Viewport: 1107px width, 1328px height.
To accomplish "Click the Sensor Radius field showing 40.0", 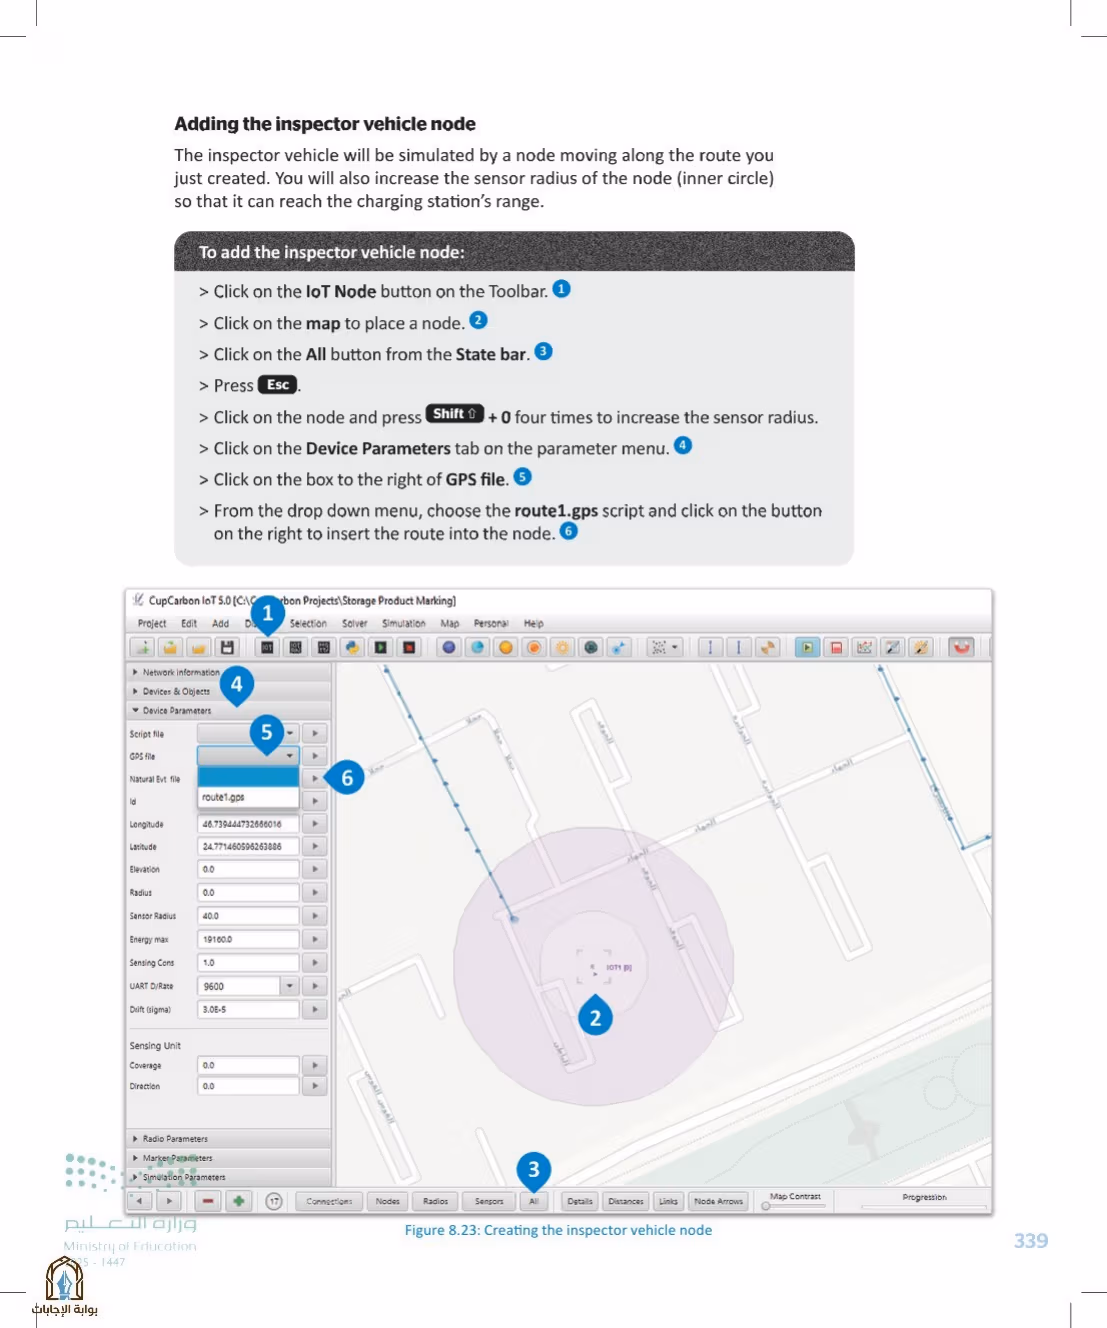I will [248, 915].
